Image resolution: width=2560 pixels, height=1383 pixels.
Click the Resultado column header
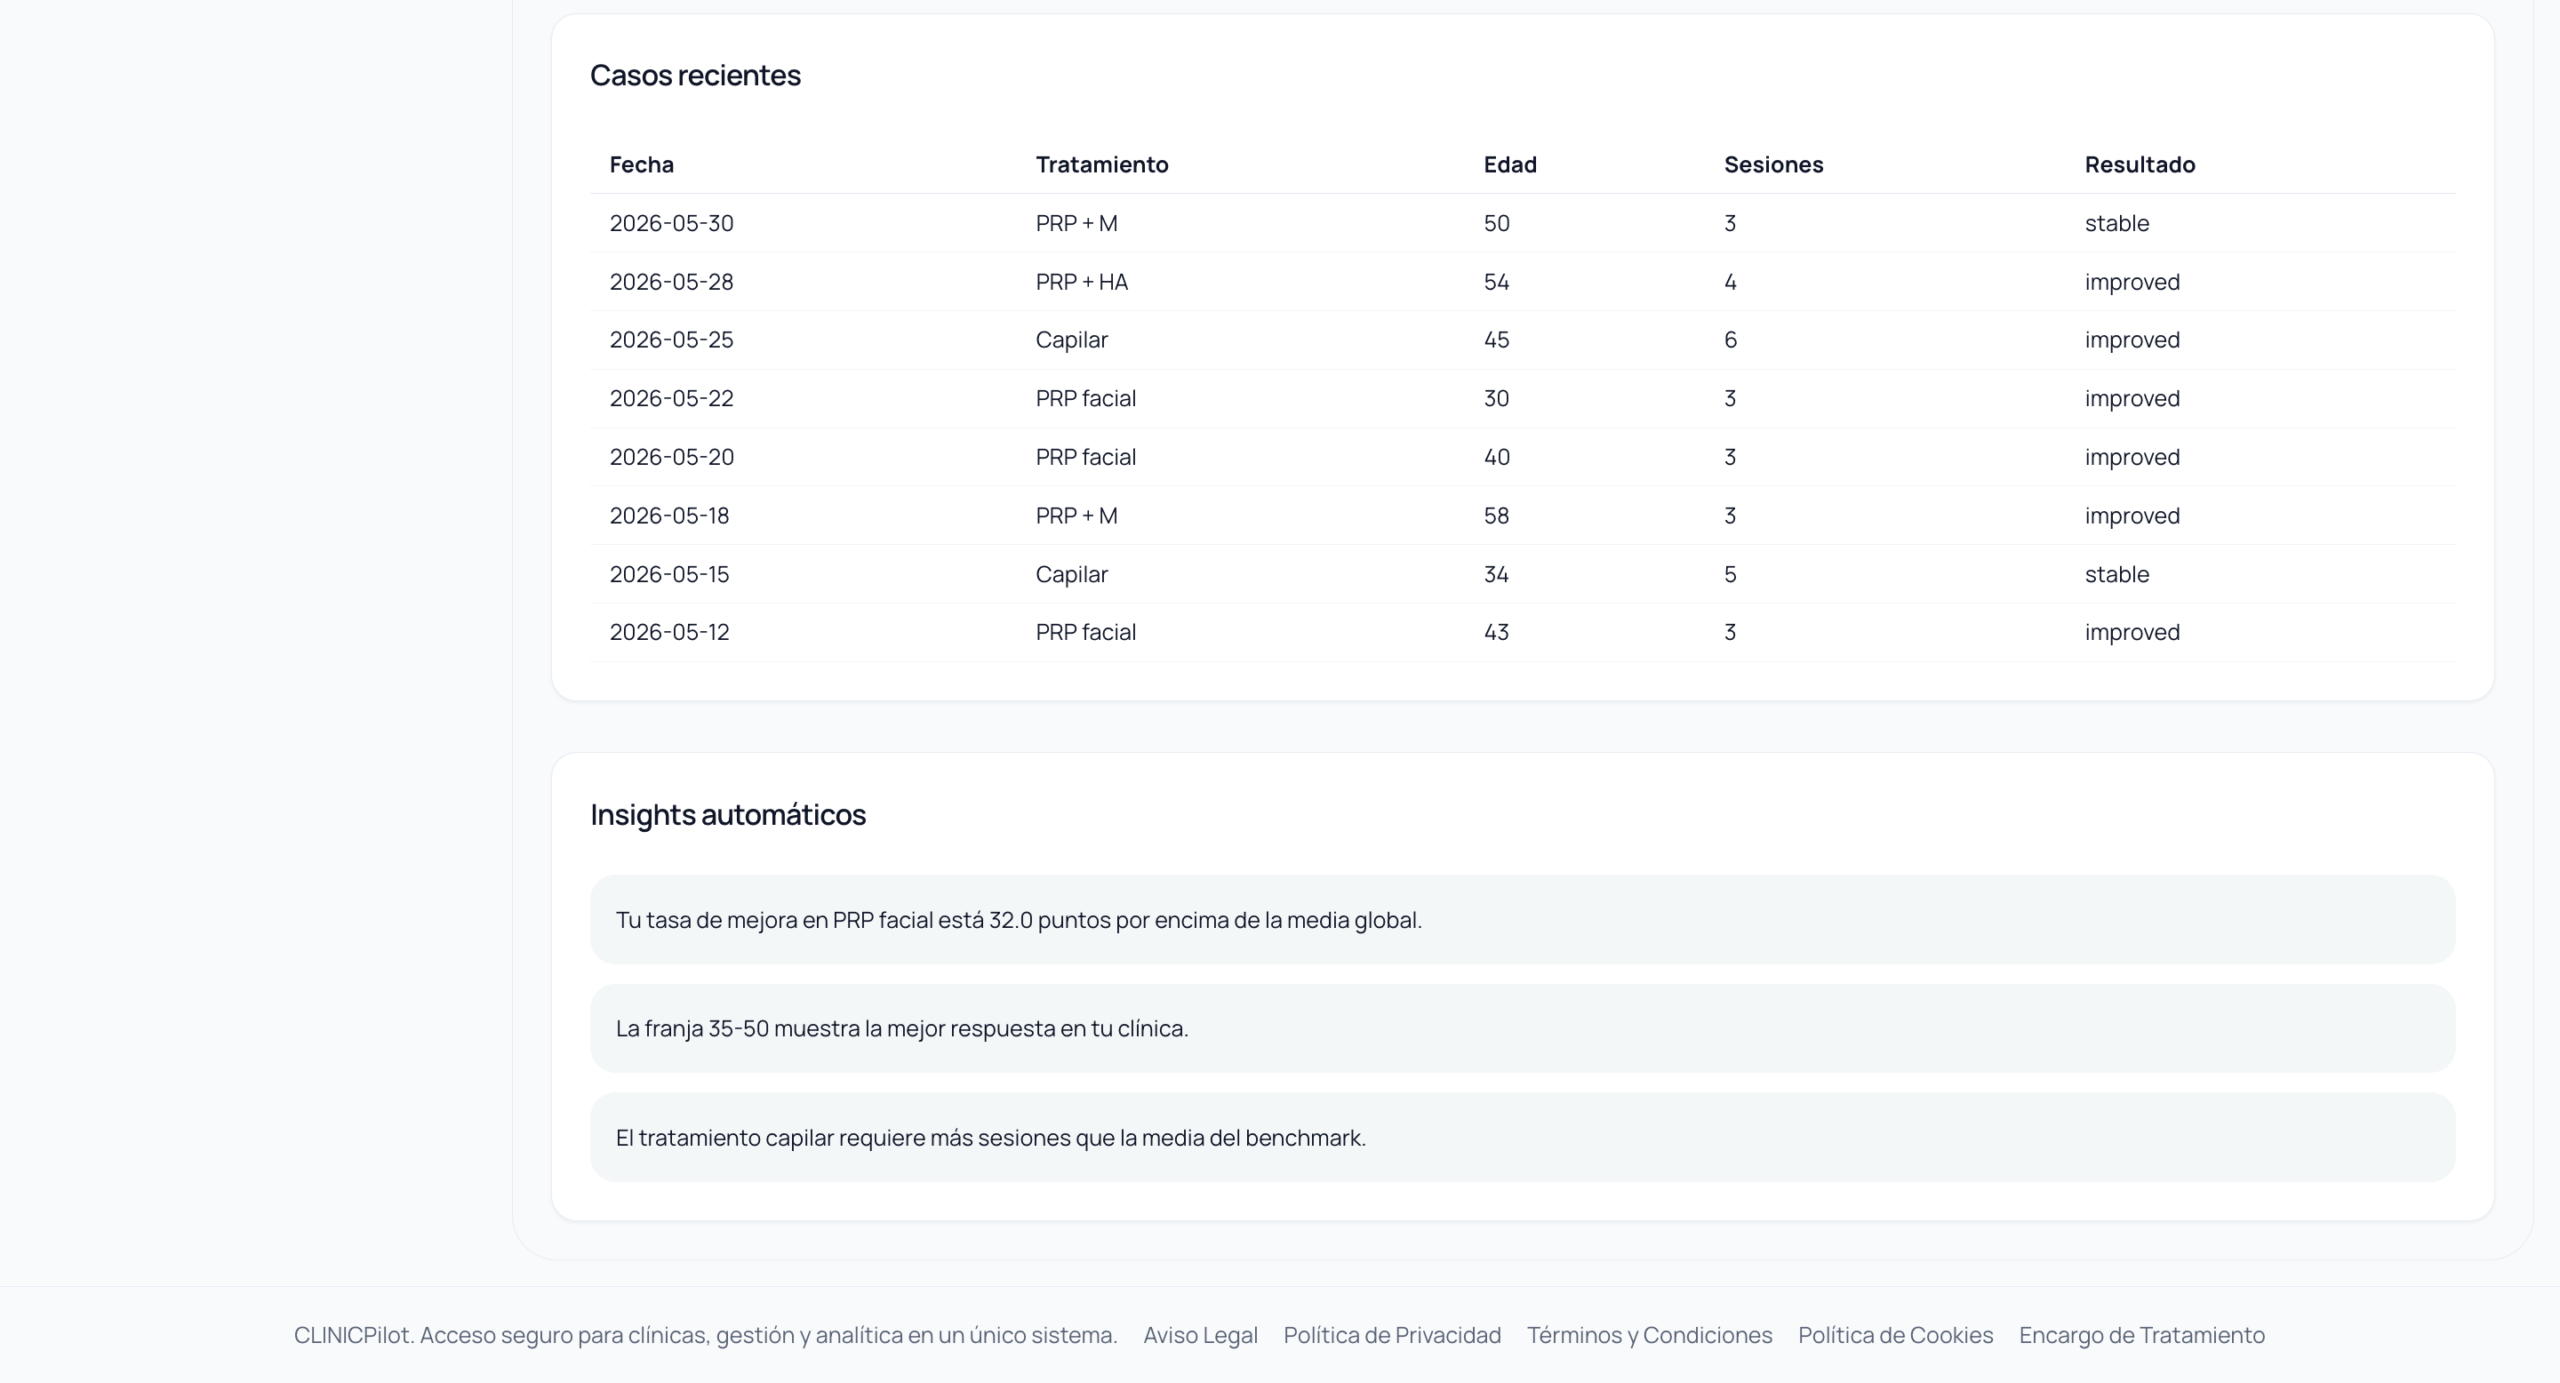click(x=2140, y=164)
